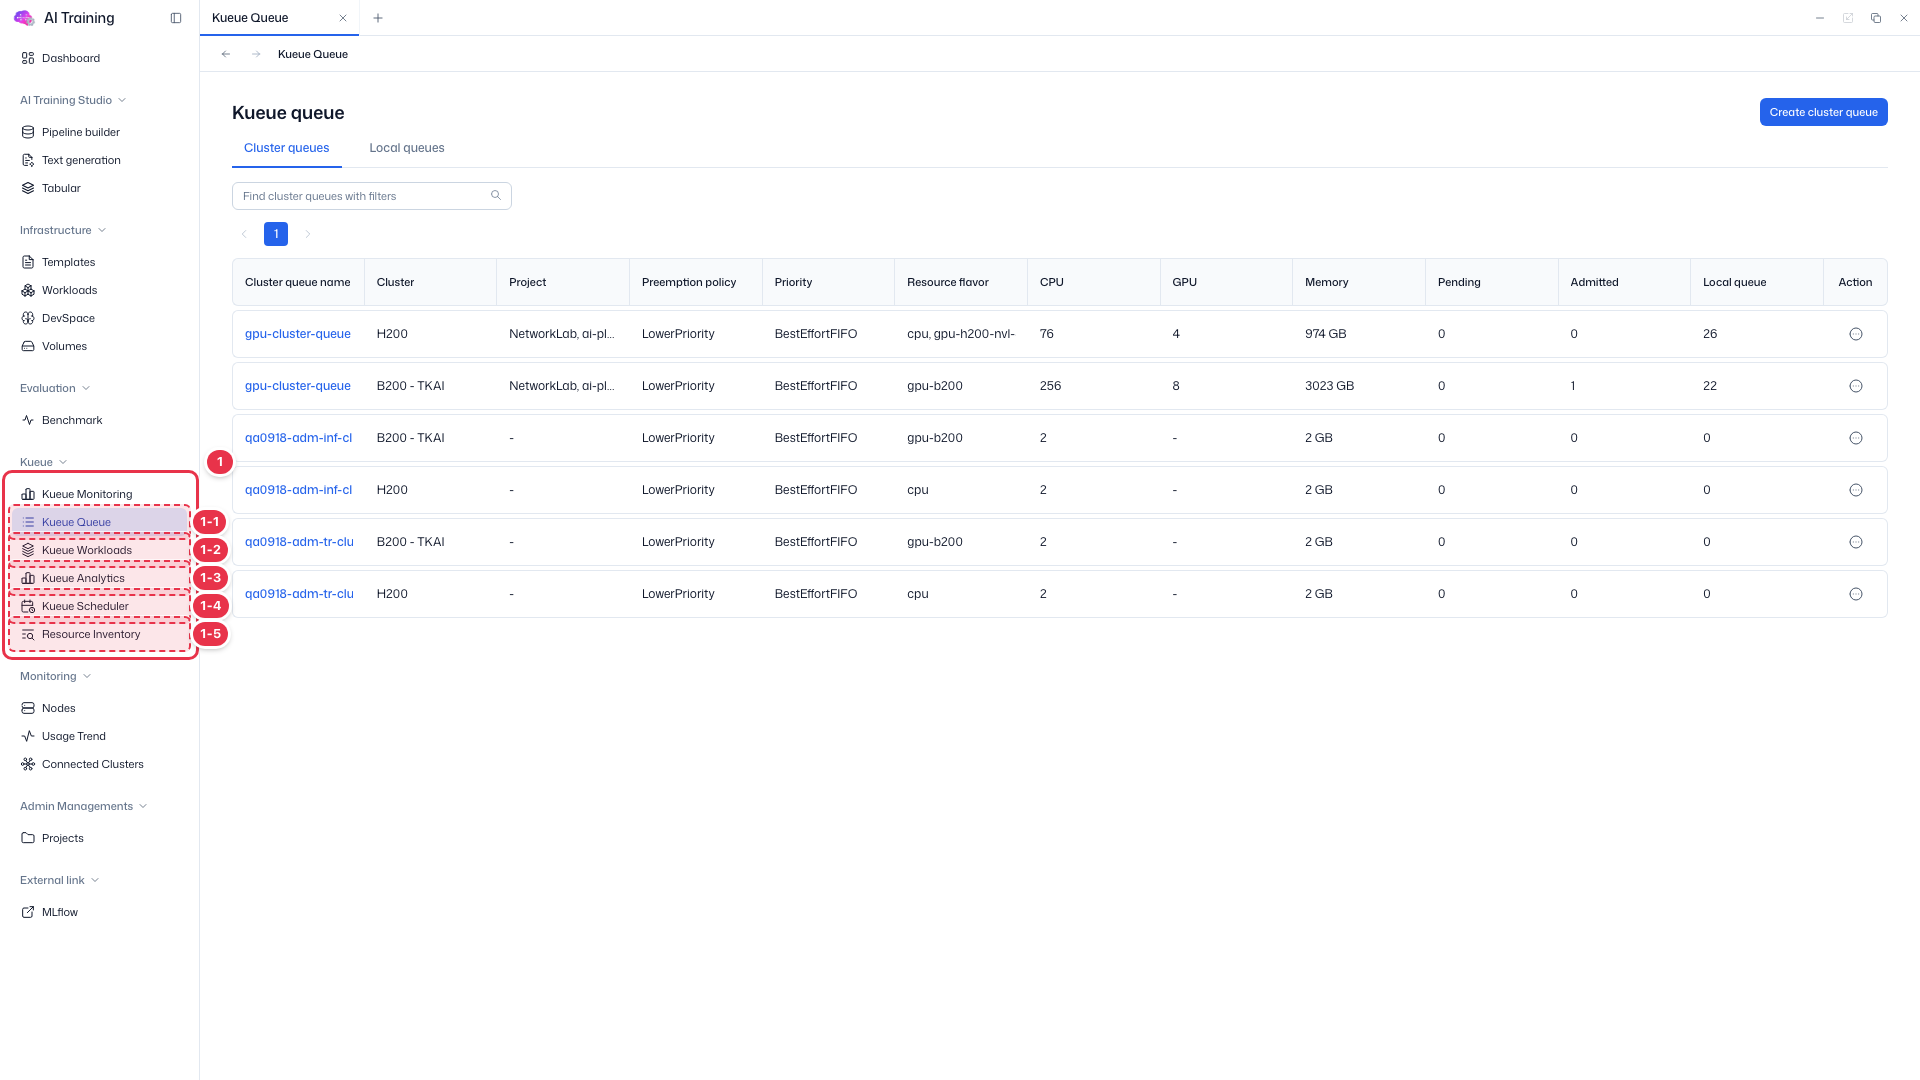Open Templates via its document icon
Viewport: 1920px width, 1080px height.
[28, 262]
